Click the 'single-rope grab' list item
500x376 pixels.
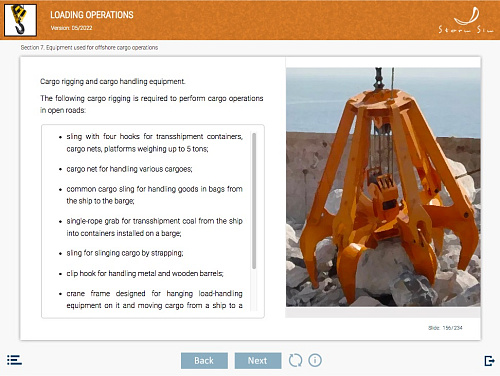154,227
